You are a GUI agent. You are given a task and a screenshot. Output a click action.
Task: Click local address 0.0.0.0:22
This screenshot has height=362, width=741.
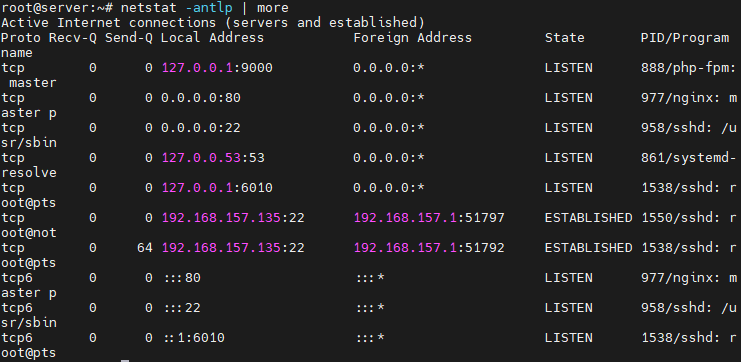click(201, 128)
